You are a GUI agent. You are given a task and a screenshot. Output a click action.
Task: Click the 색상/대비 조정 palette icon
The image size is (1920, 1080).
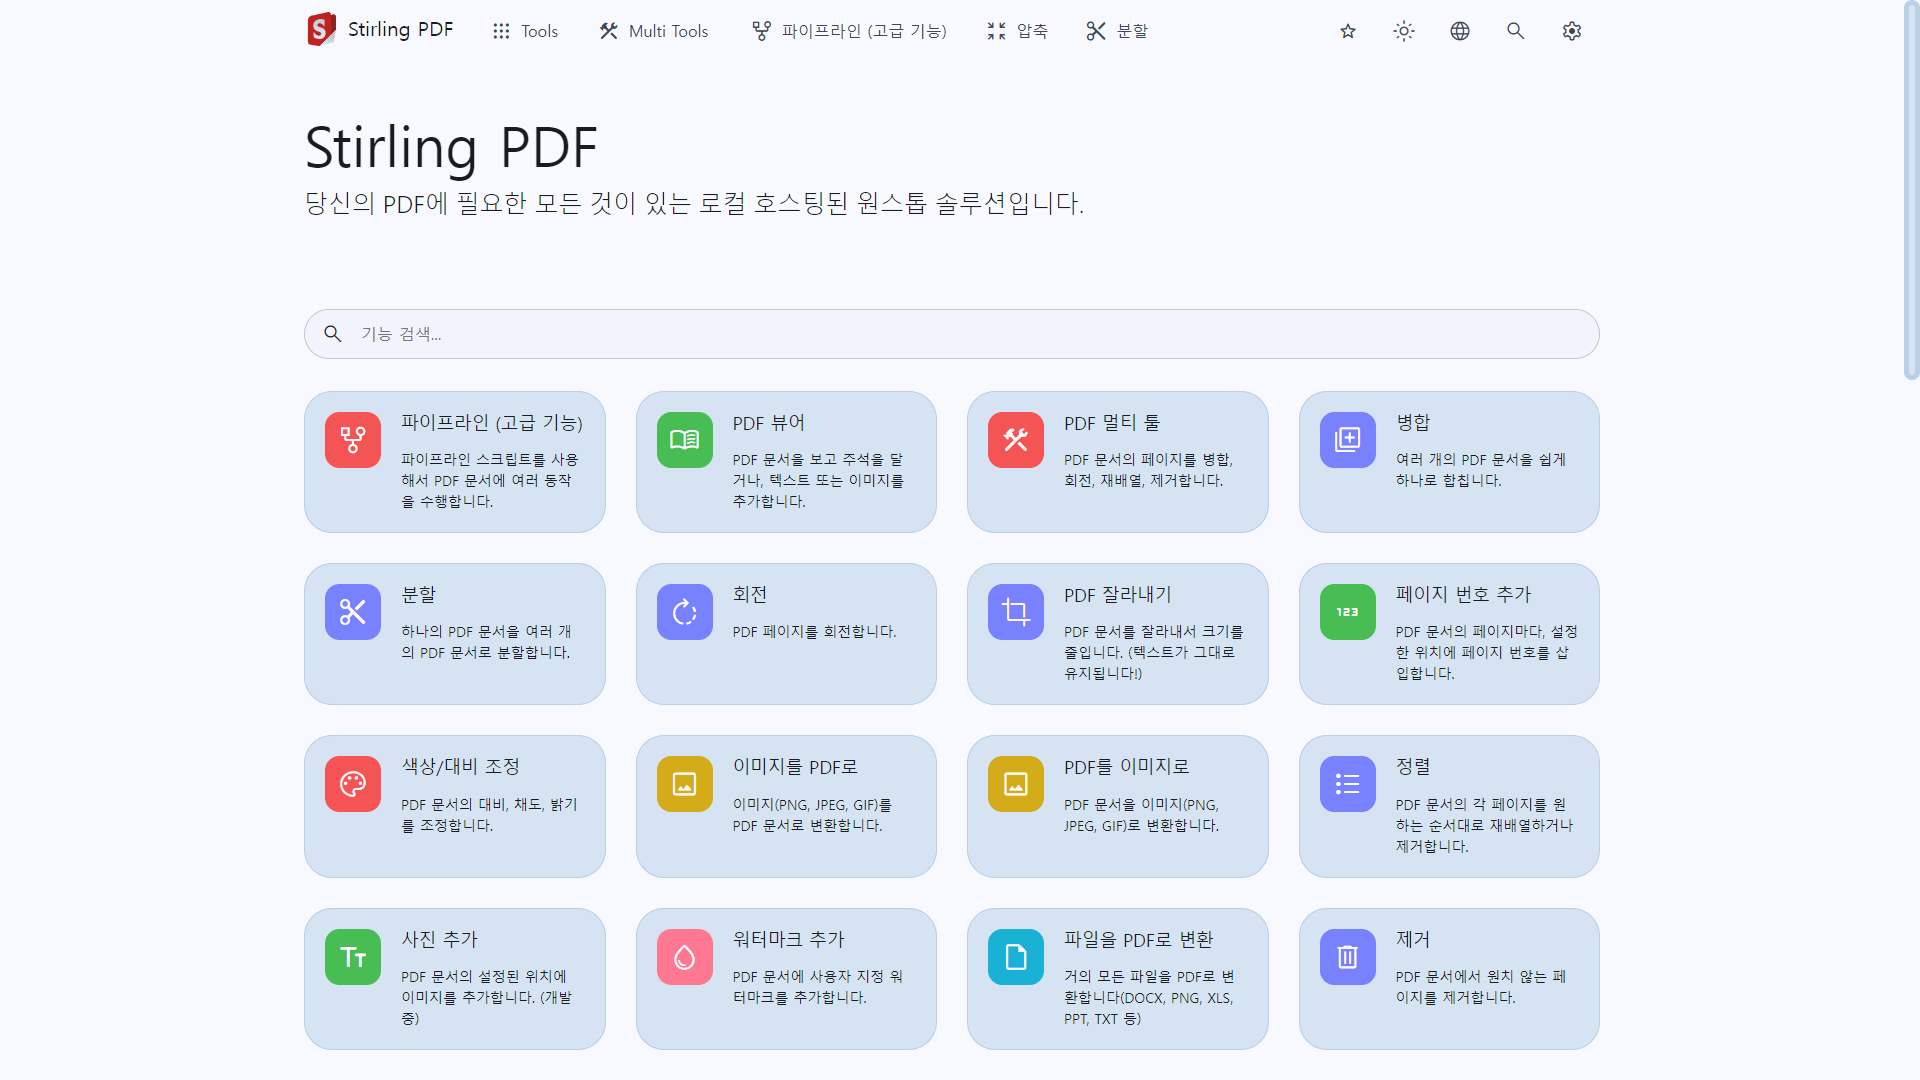tap(353, 784)
